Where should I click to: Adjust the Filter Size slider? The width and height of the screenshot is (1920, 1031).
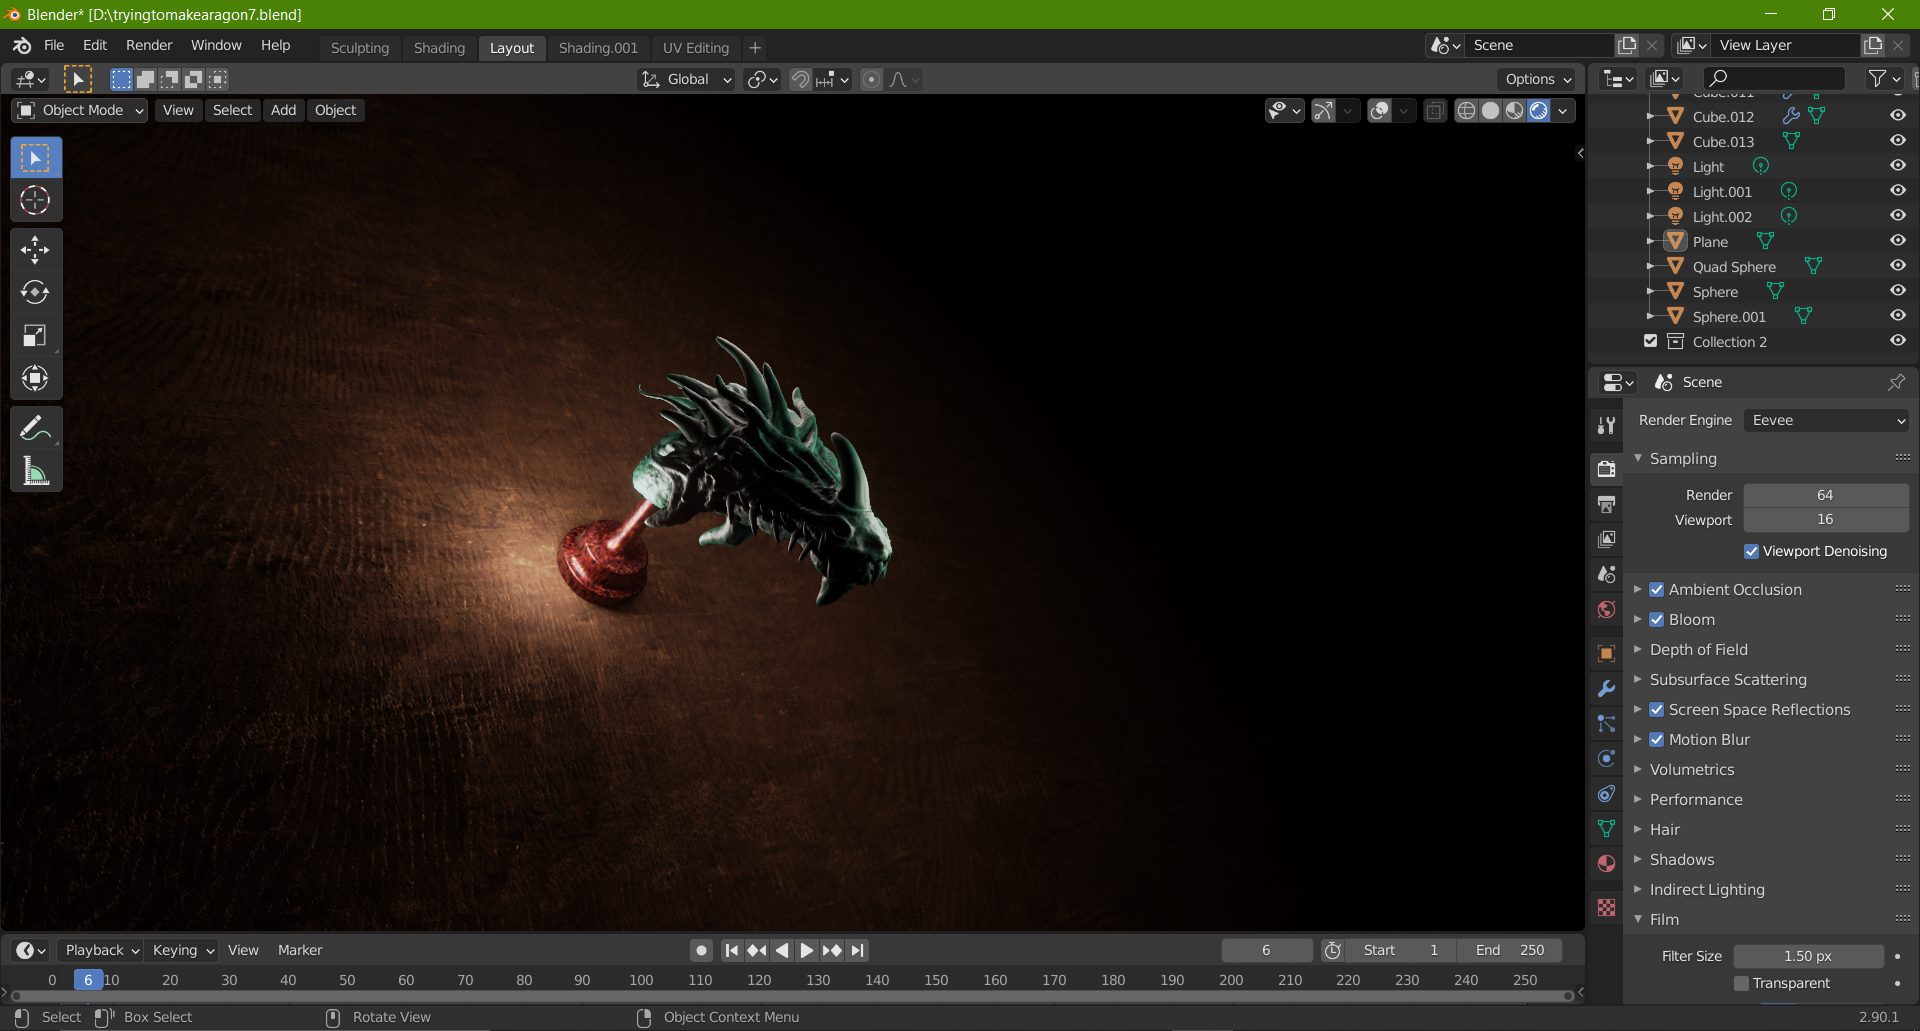(x=1806, y=956)
